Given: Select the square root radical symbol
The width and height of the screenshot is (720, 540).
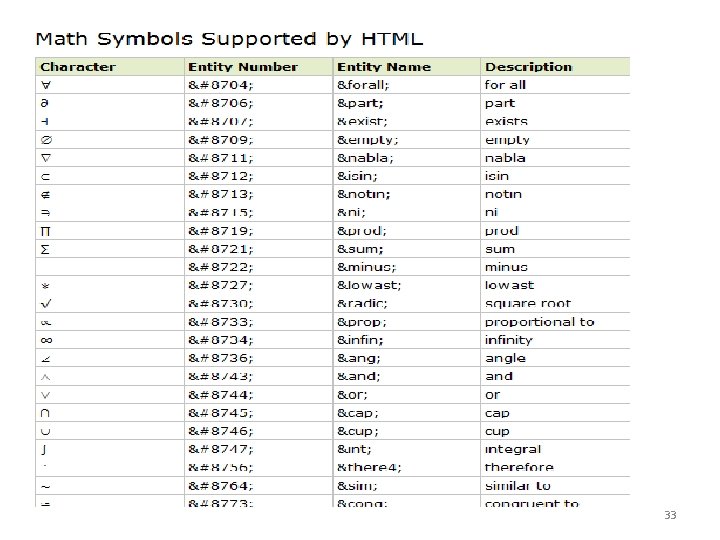Looking at the screenshot, I should [x=46, y=304].
